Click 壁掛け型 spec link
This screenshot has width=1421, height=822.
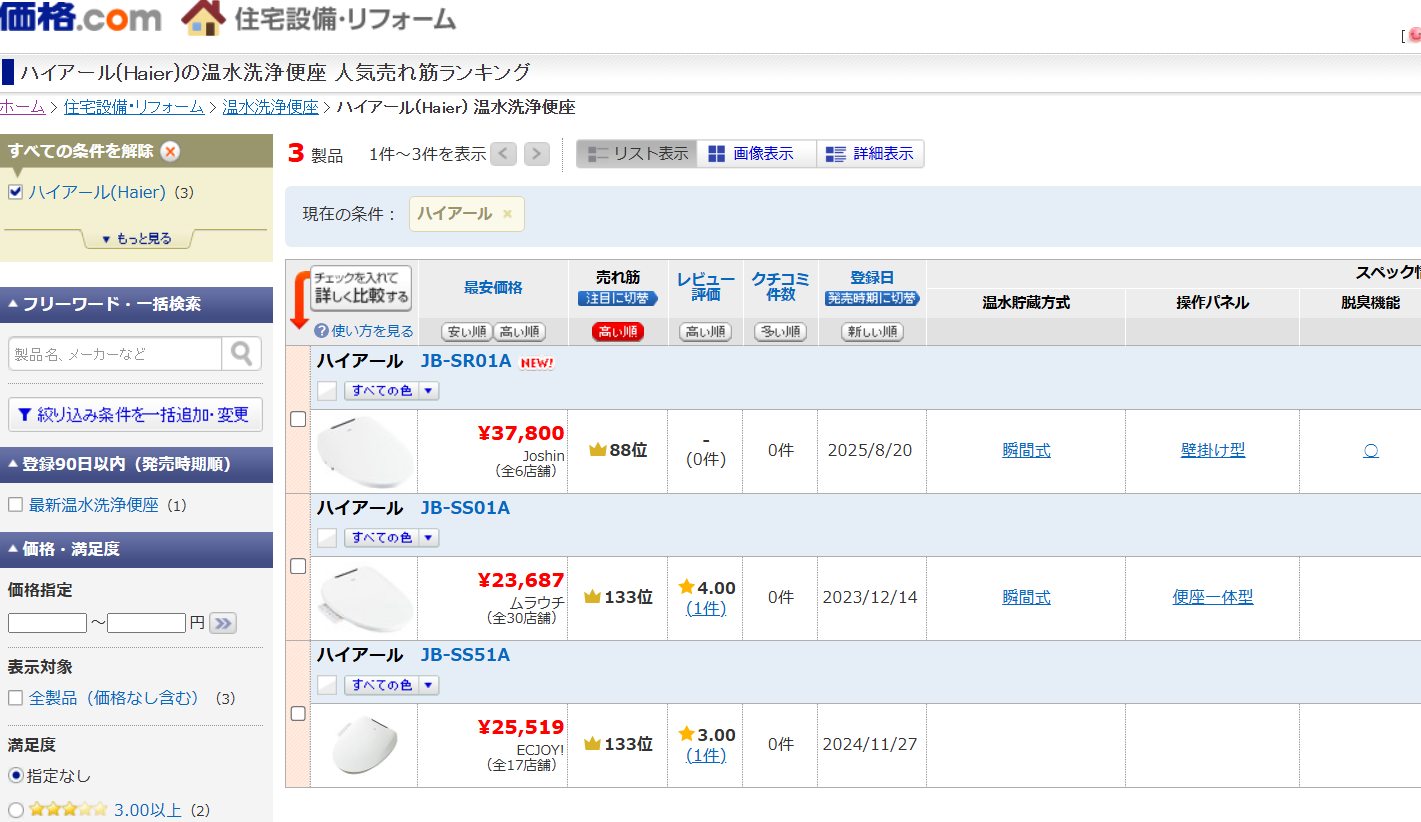[1213, 450]
